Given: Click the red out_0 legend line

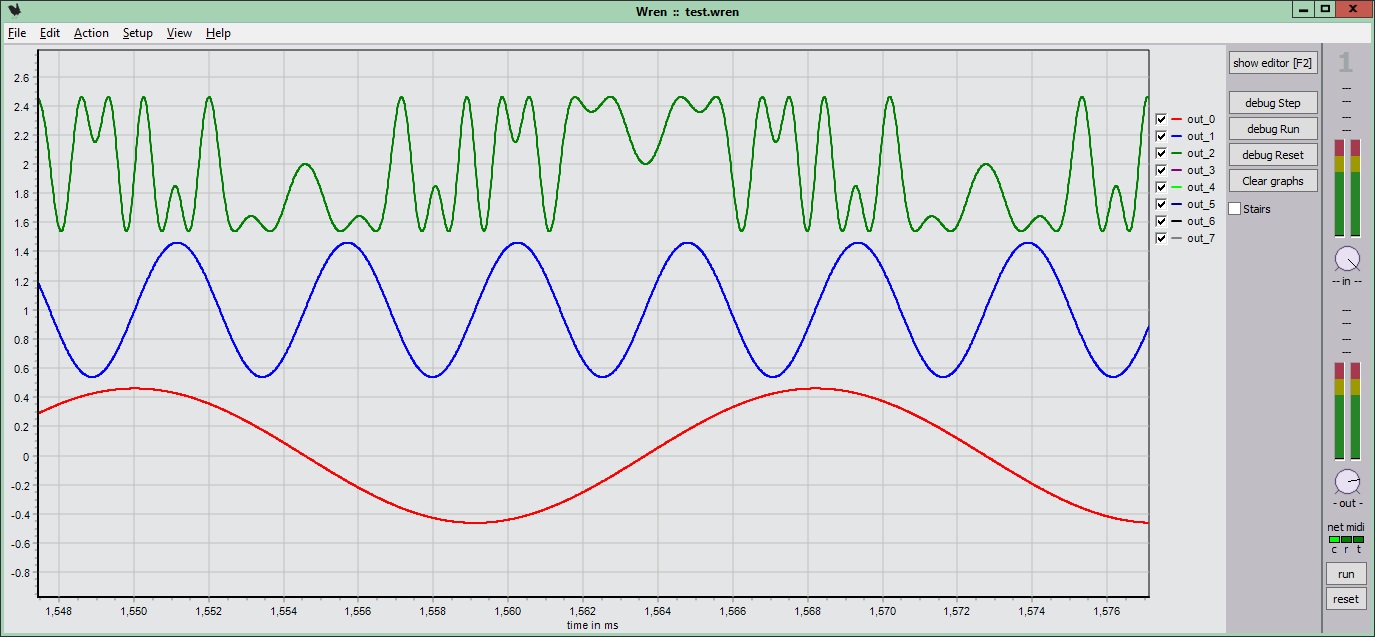Looking at the screenshot, I should click(1176, 119).
